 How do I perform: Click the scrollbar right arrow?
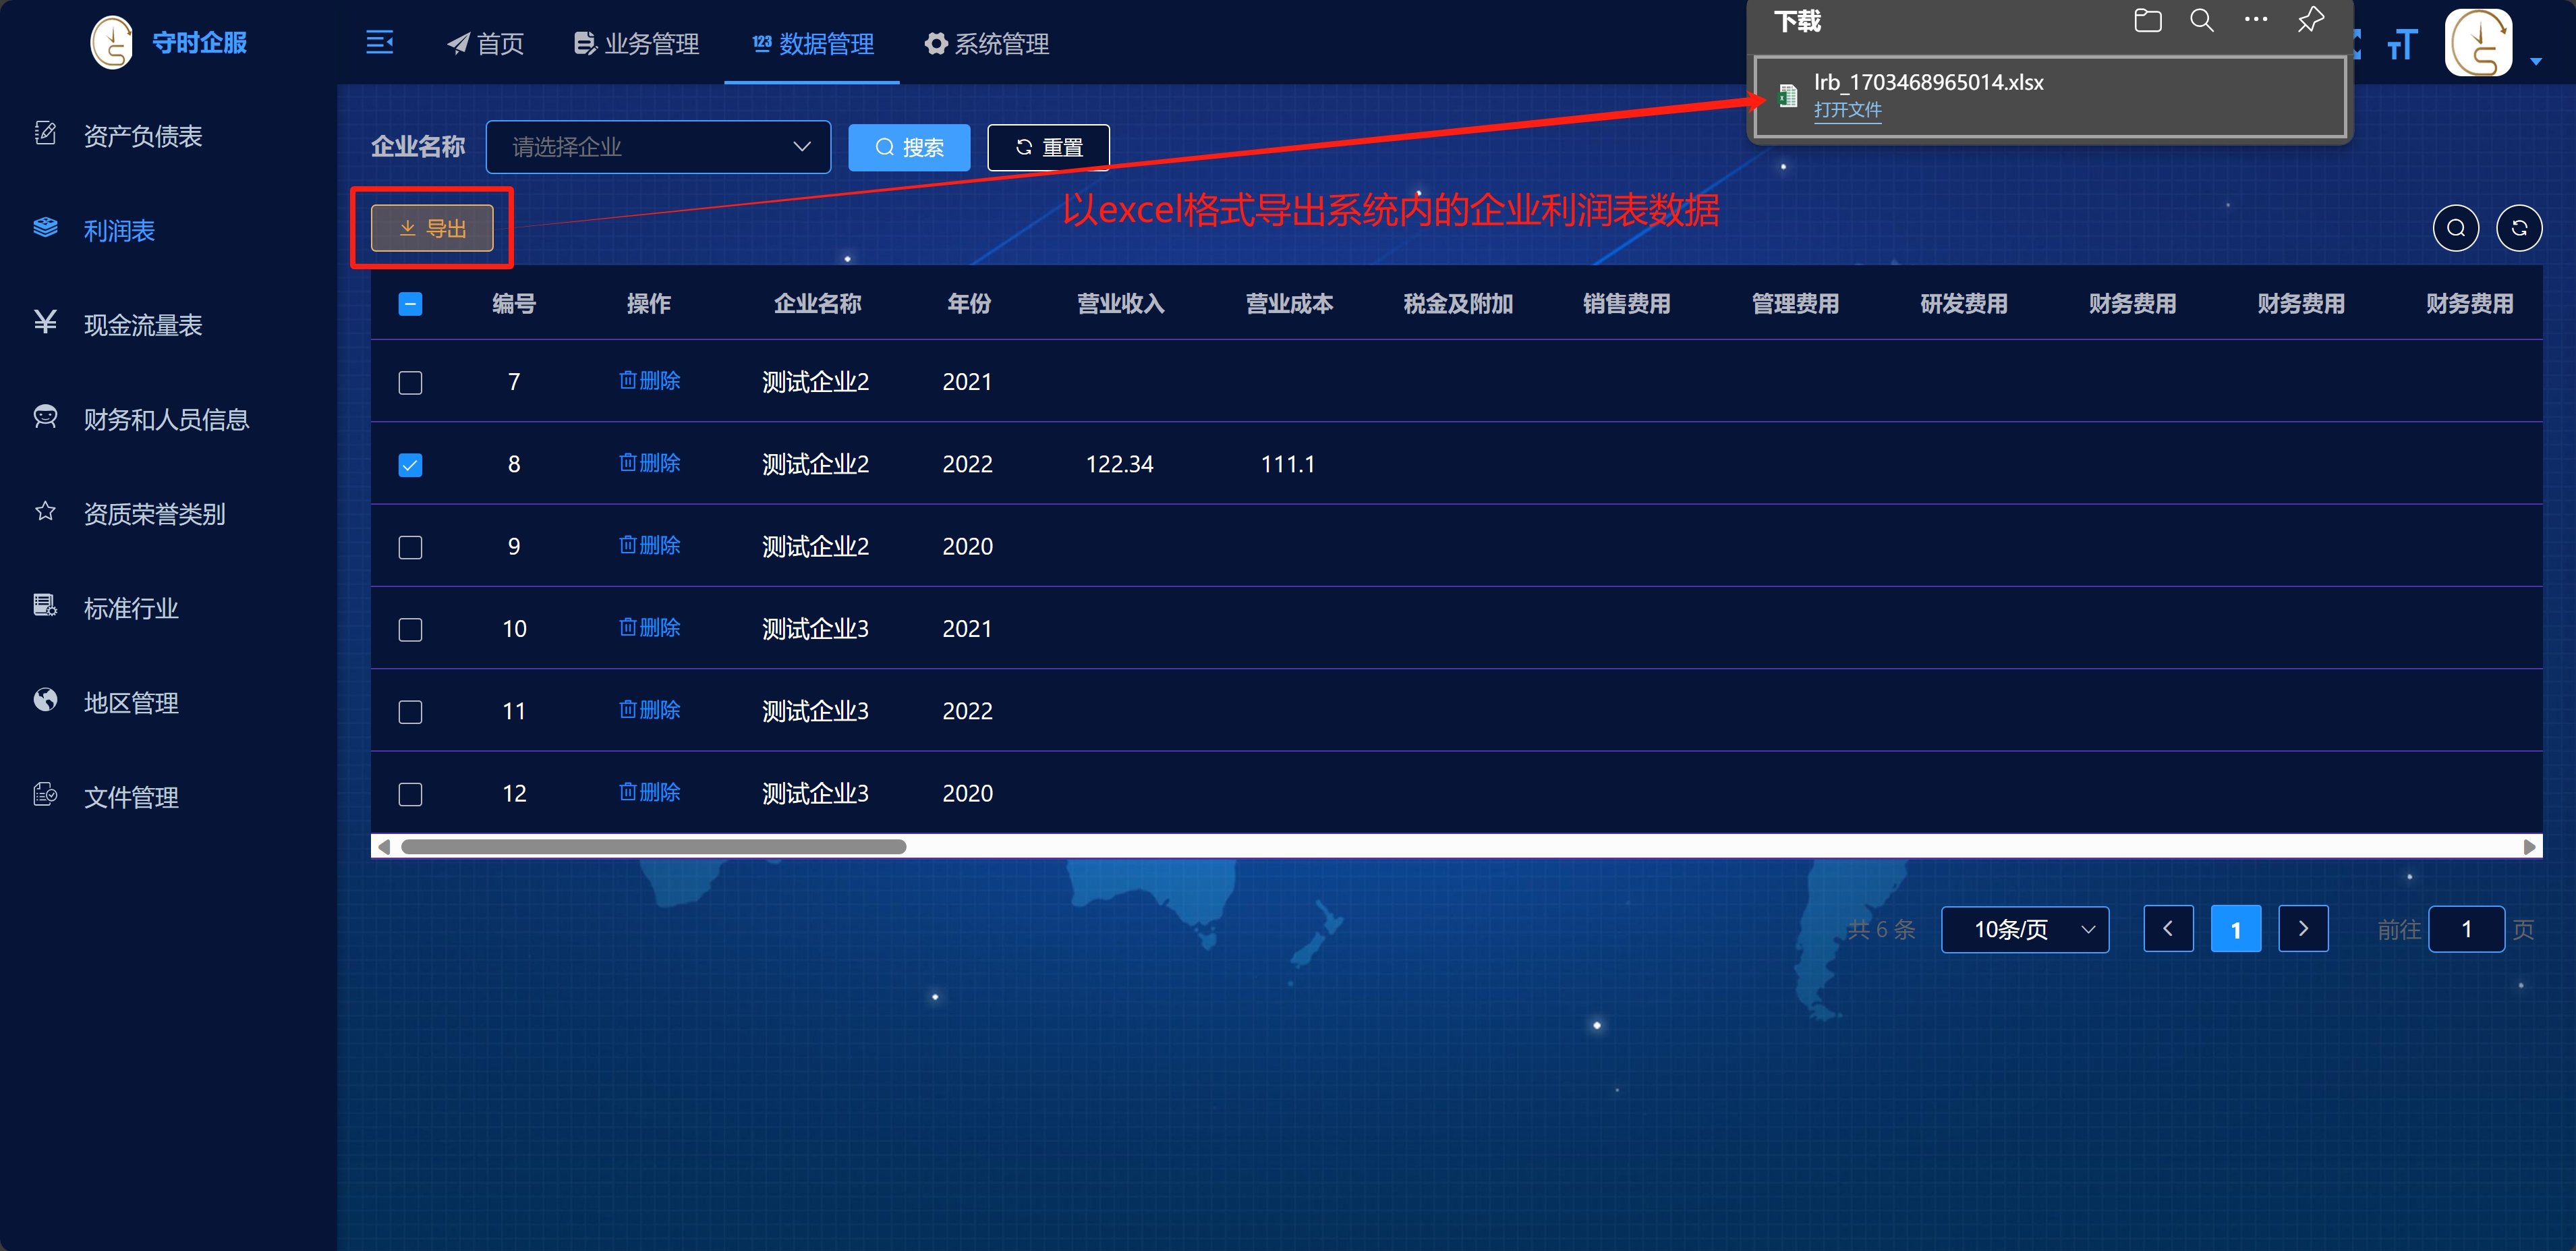[2529, 847]
